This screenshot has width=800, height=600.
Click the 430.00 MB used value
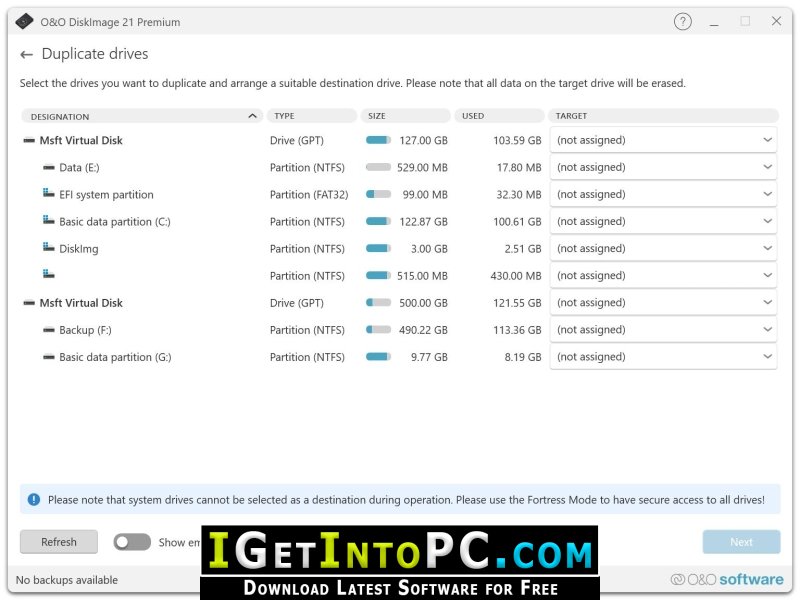515,276
